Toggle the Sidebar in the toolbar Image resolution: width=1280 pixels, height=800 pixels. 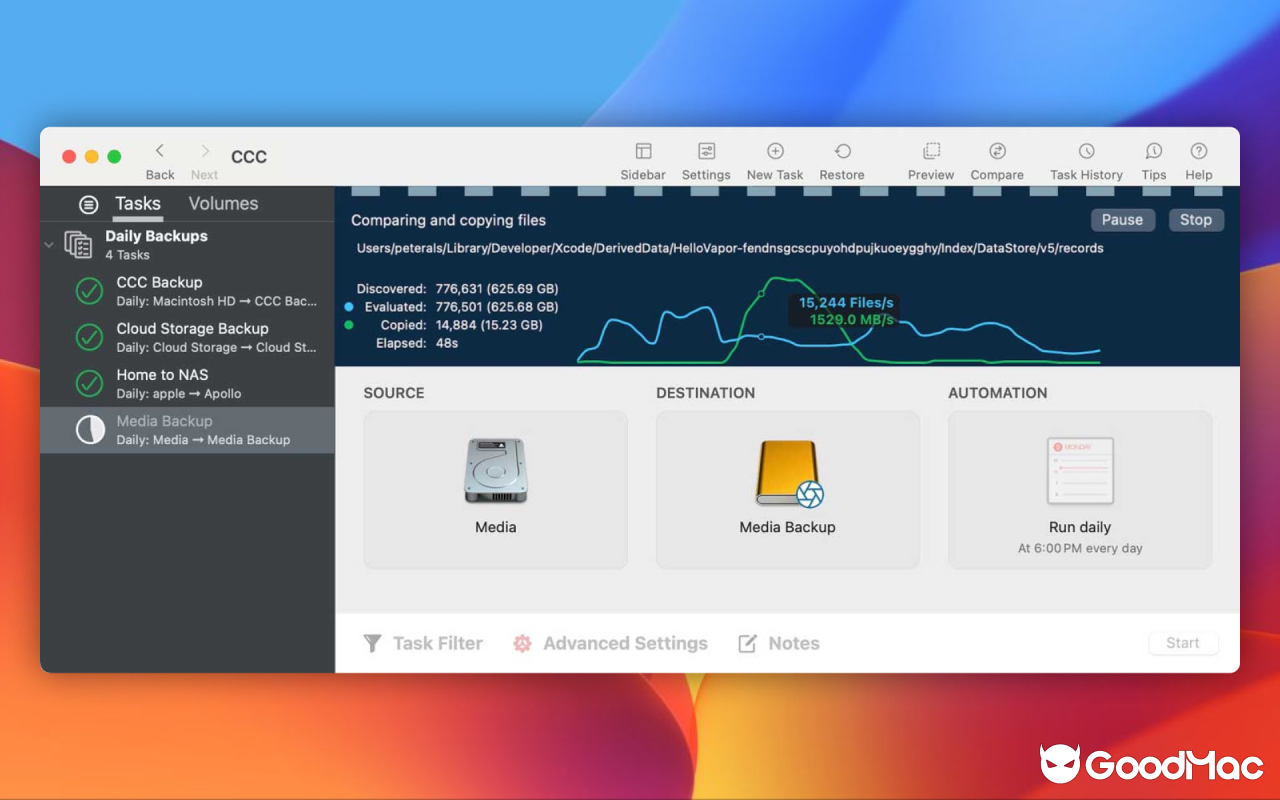[642, 158]
